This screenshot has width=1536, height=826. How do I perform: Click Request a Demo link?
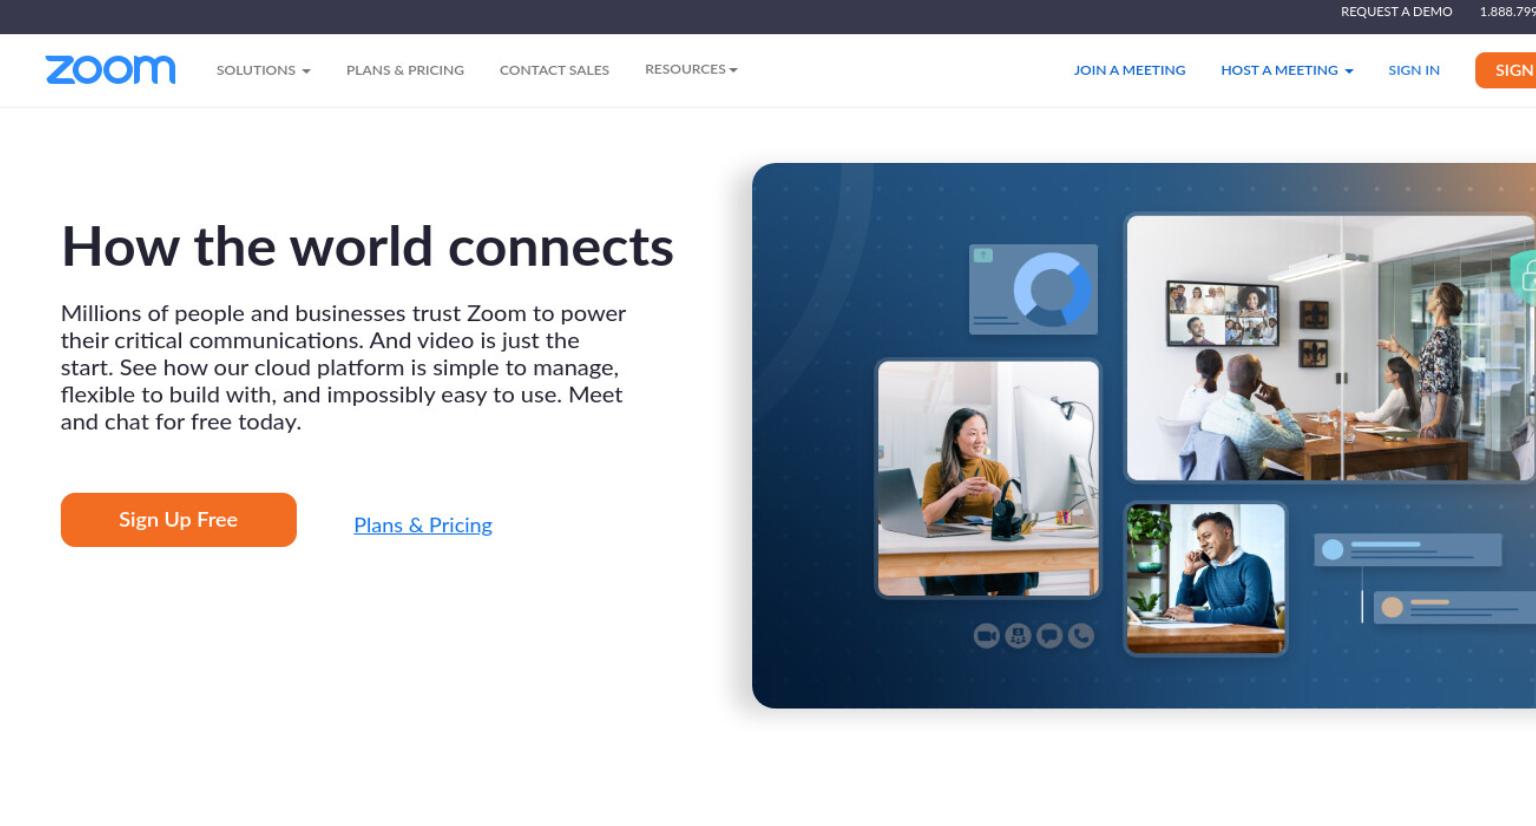[1396, 12]
